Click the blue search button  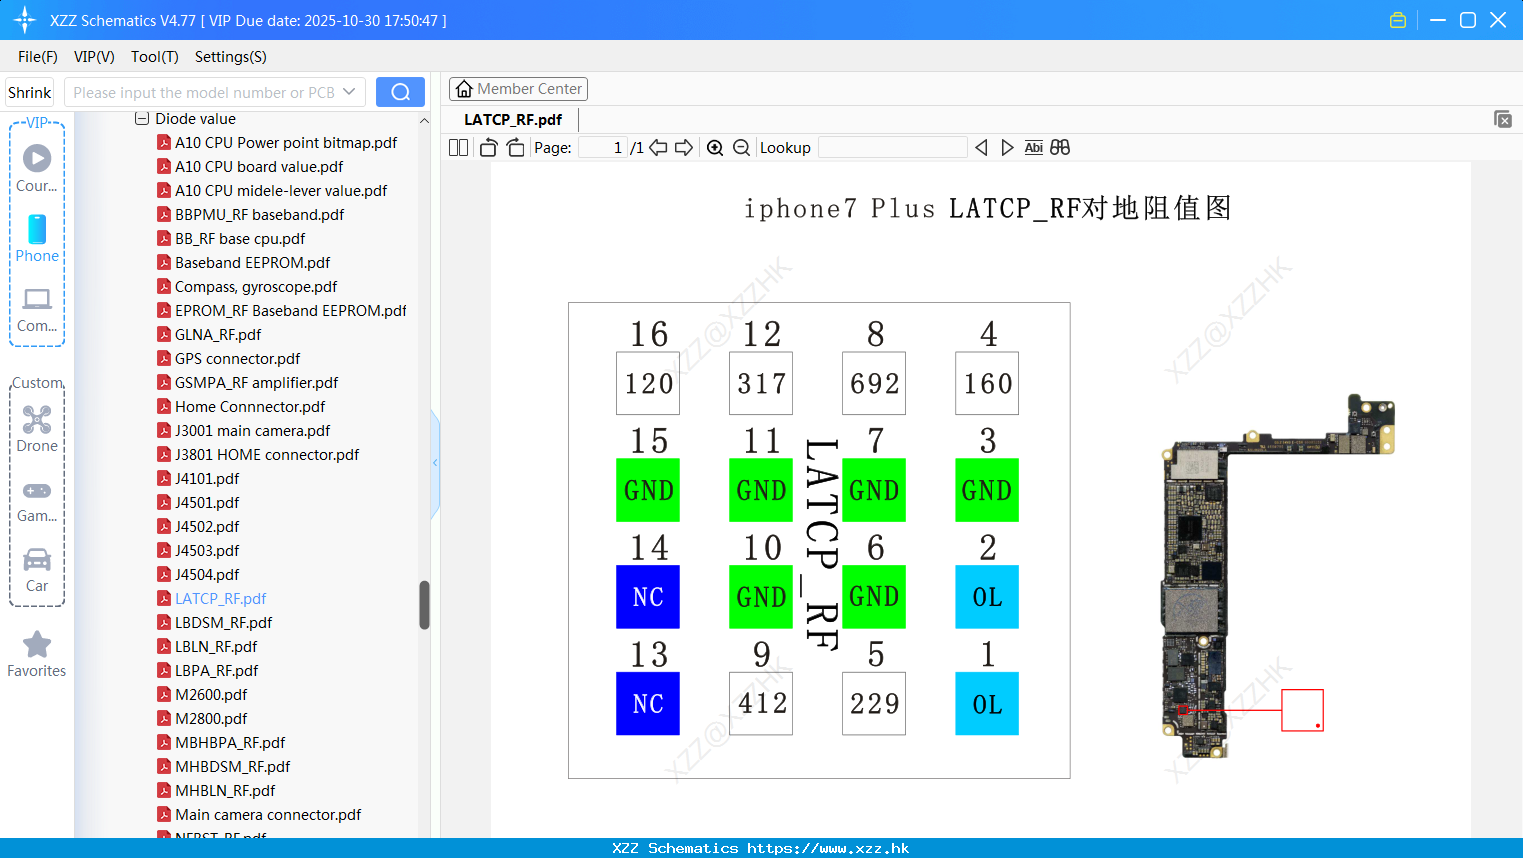400,92
